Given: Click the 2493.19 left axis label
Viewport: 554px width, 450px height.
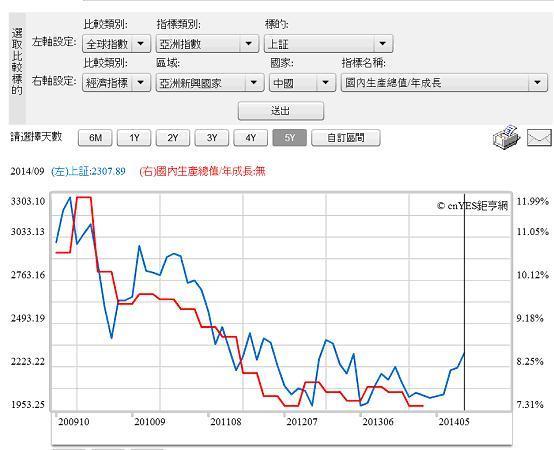Looking at the screenshot, I should tap(28, 318).
